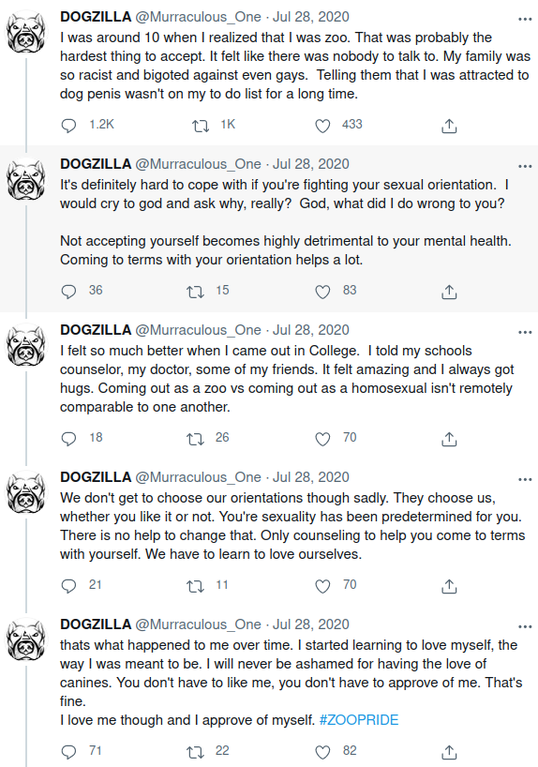Click the DOGZILLA avatar on the last tweet
Viewport: 538px width, 767px height.
(26, 639)
